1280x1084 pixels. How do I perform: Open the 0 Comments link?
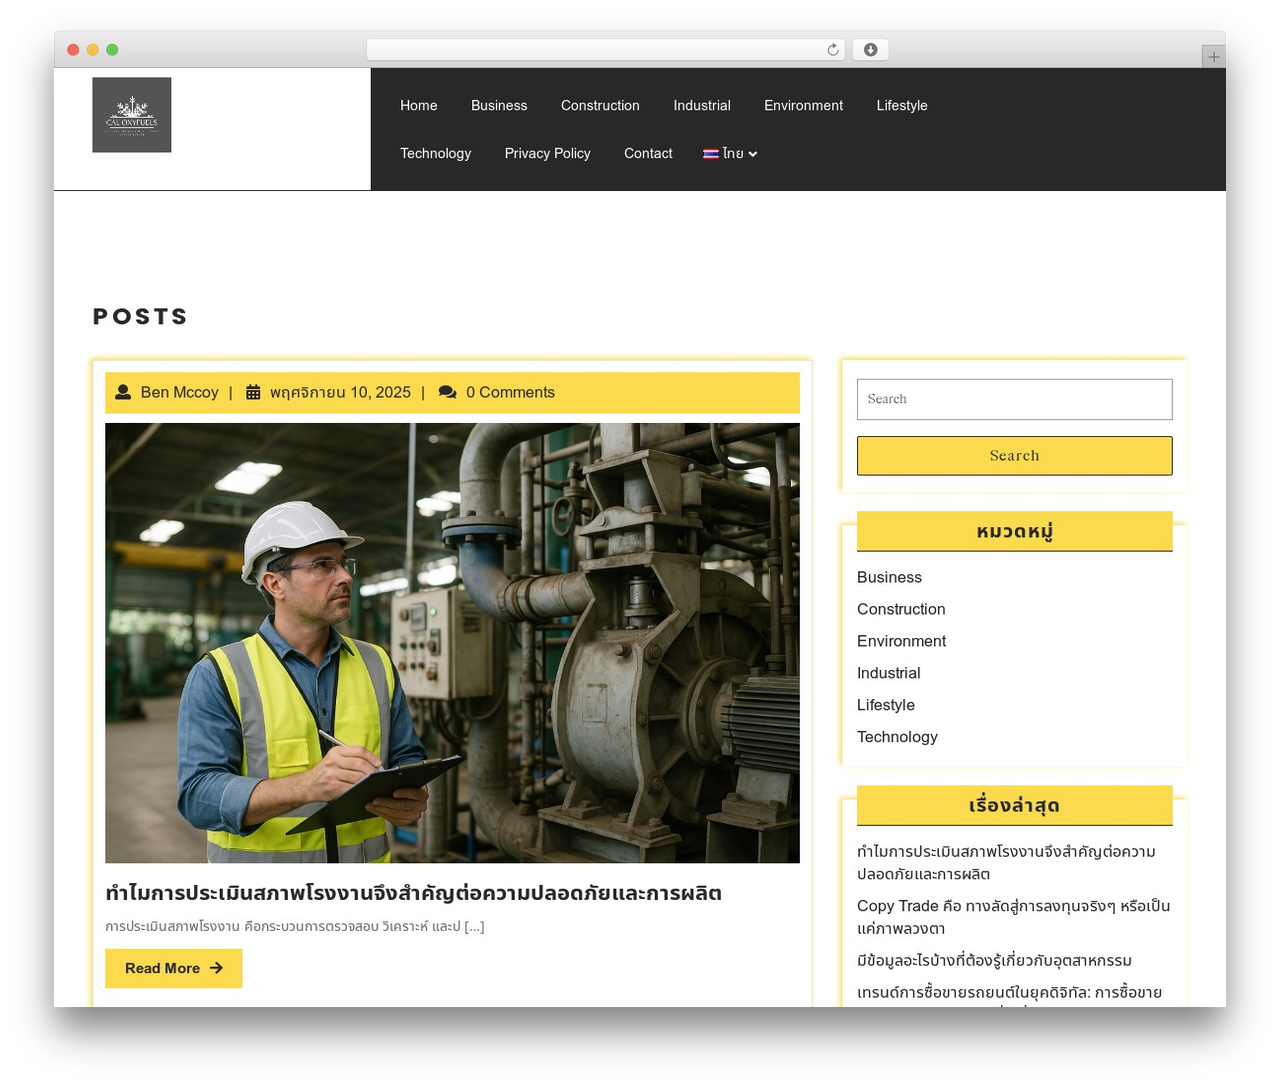tap(510, 392)
